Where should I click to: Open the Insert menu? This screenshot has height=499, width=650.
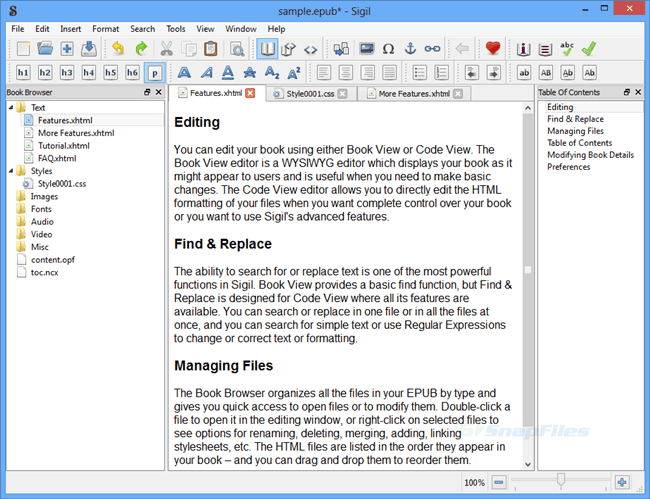70,29
